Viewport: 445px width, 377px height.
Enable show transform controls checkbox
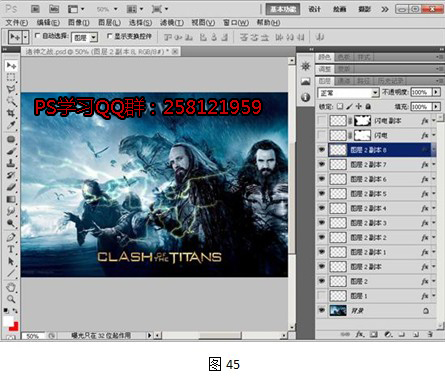click(x=109, y=36)
